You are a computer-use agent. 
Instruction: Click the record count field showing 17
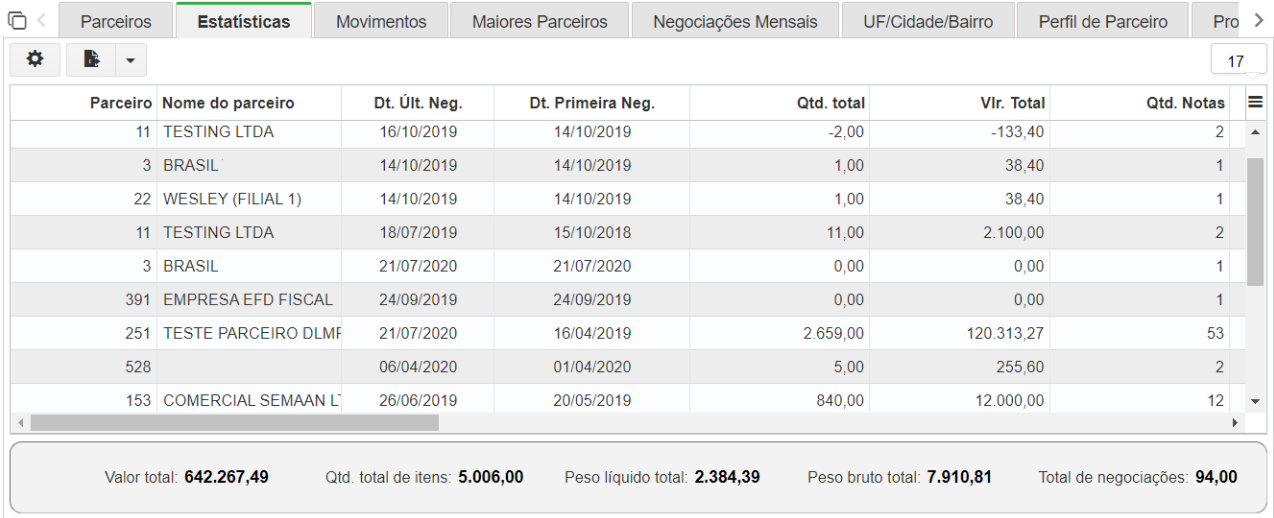click(1238, 61)
